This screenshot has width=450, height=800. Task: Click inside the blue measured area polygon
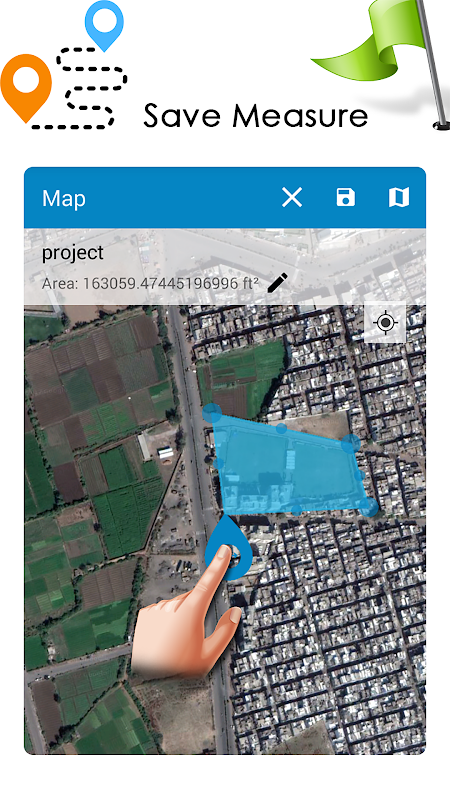pyautogui.click(x=288, y=464)
